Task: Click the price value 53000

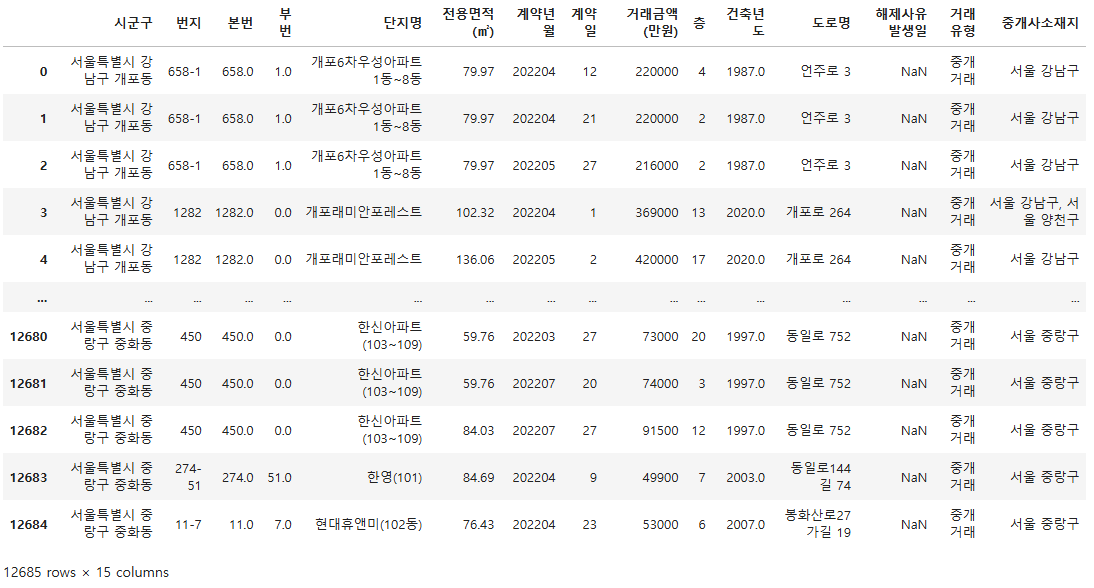Action: pyautogui.click(x=661, y=525)
